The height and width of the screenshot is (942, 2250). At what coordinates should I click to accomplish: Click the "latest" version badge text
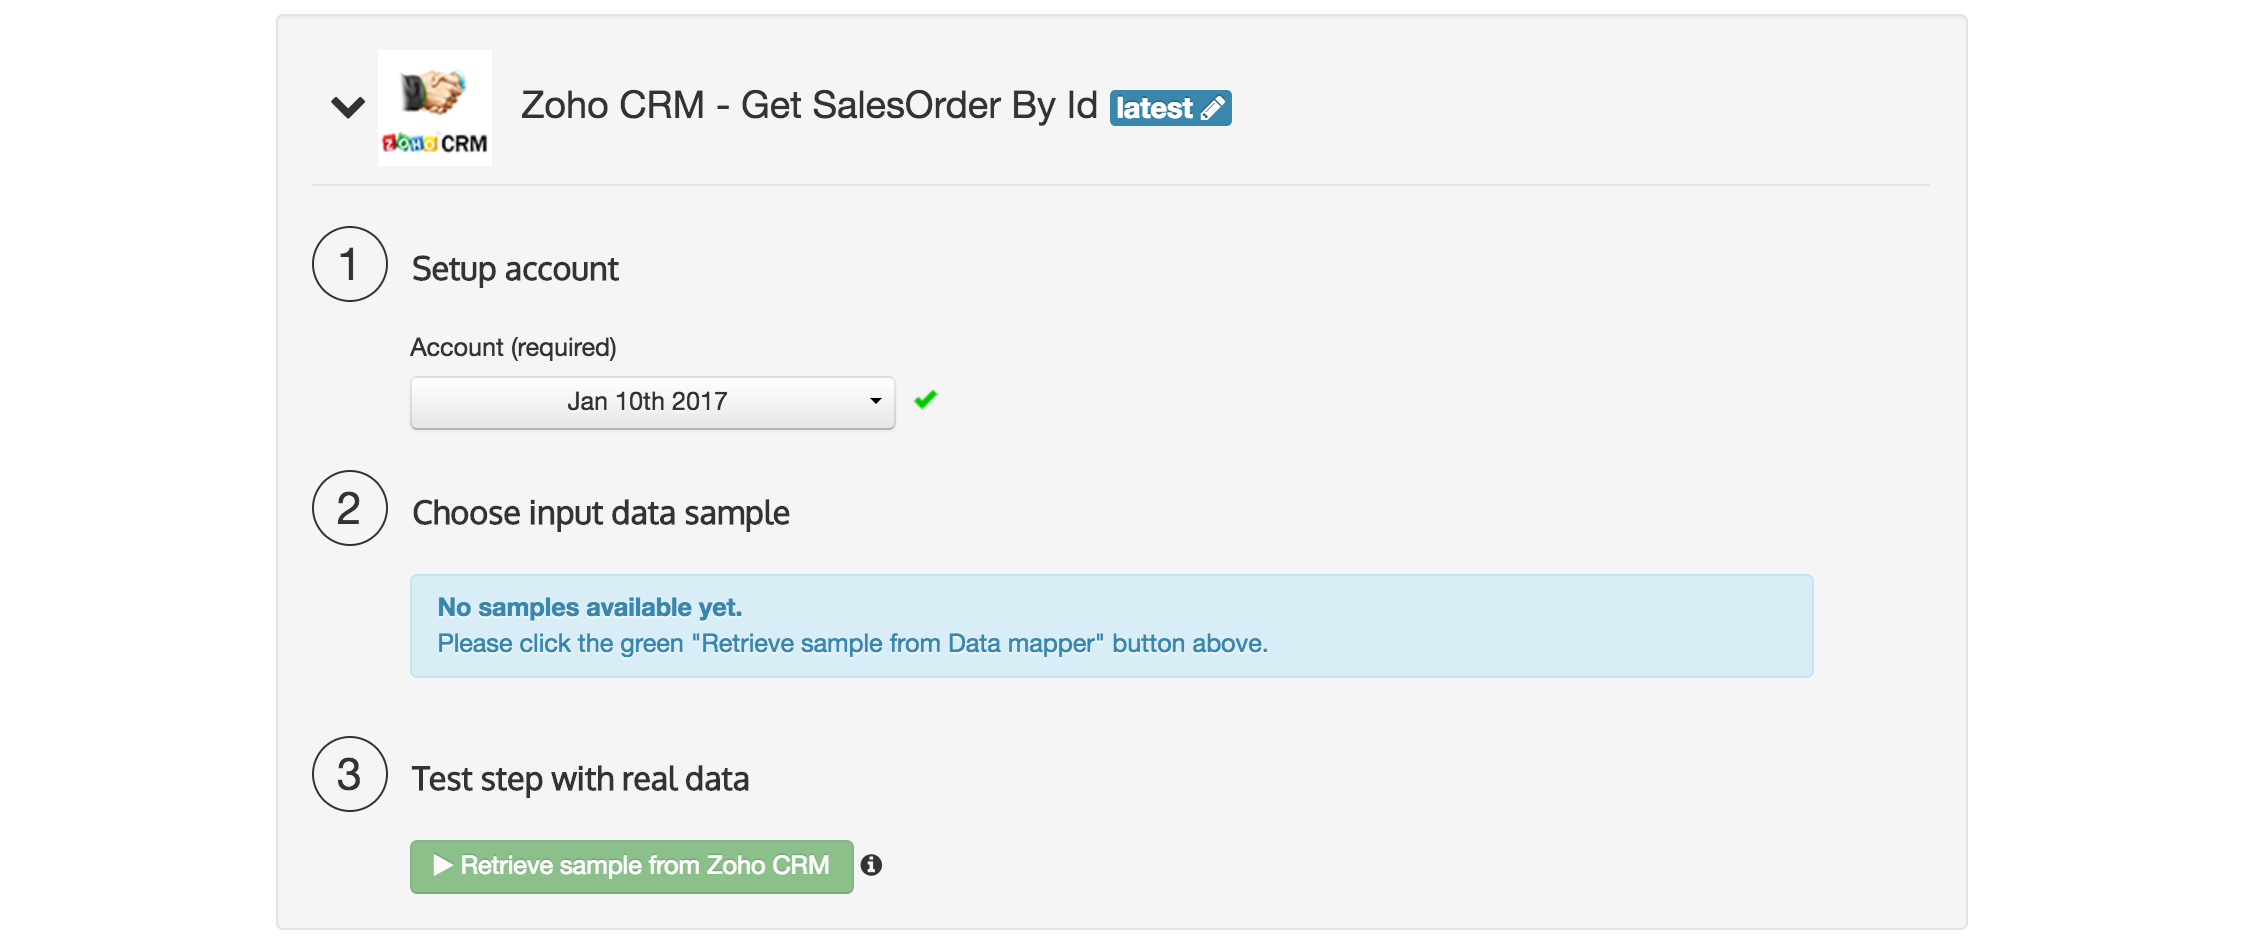[1154, 108]
